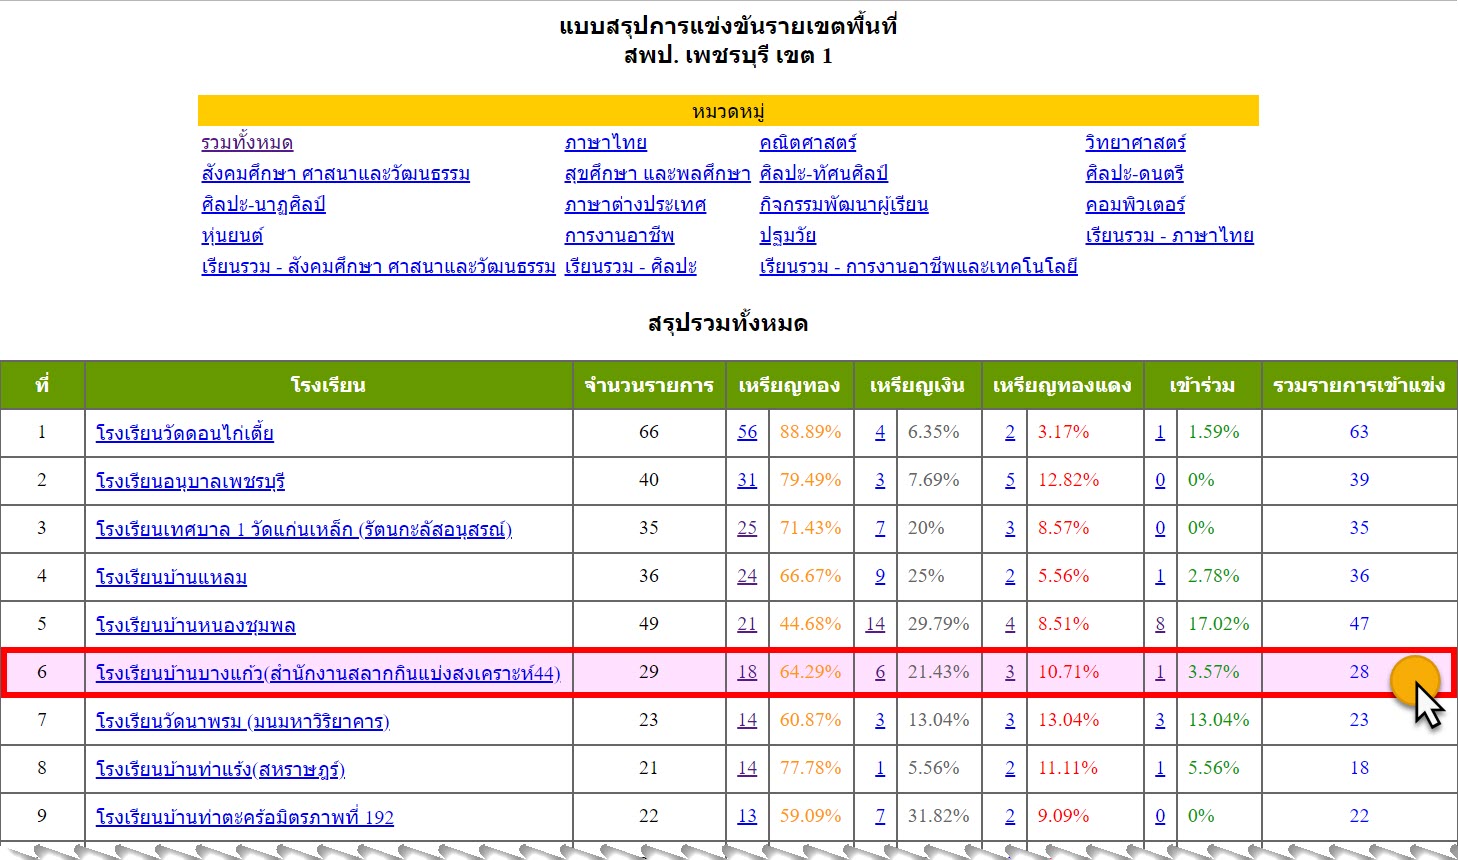
Task: Click participation count 8 for บ้านหนองชุมพล
Action: pos(1160,624)
